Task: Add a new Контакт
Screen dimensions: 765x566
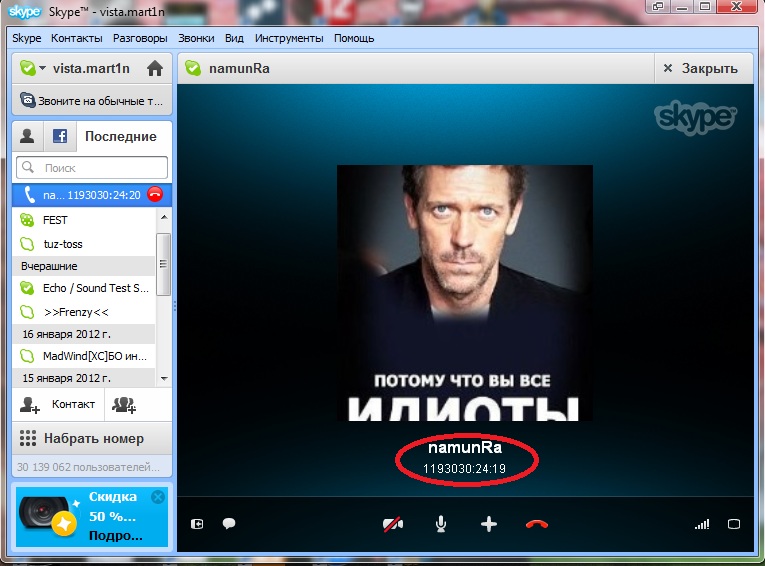Action: click(x=58, y=404)
